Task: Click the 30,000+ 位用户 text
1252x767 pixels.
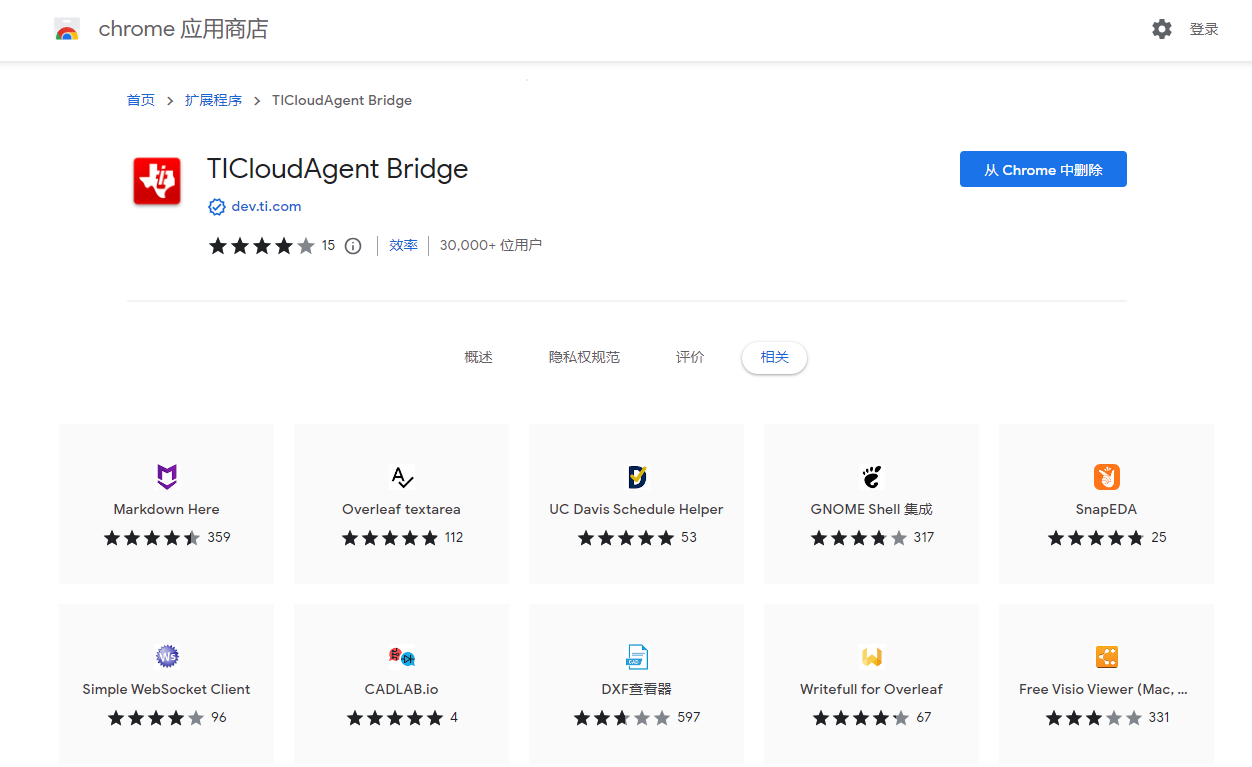Action: [x=491, y=246]
